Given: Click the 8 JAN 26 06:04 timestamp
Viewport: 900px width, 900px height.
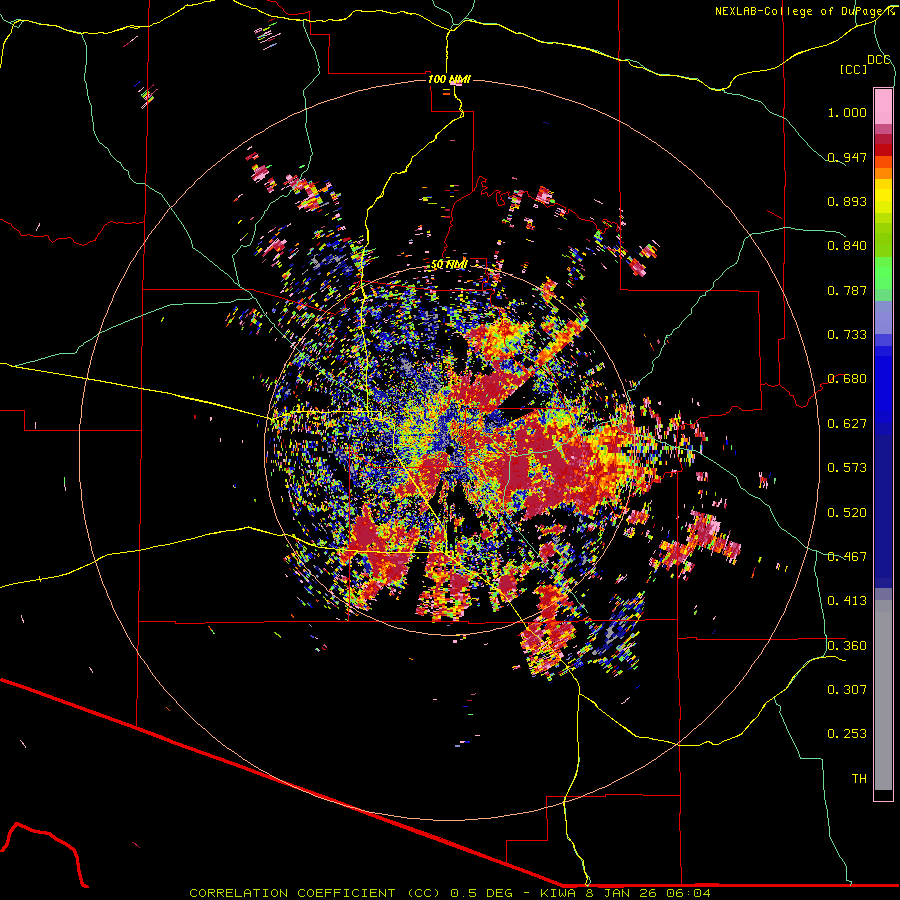Looking at the screenshot, I should click(x=649, y=893).
